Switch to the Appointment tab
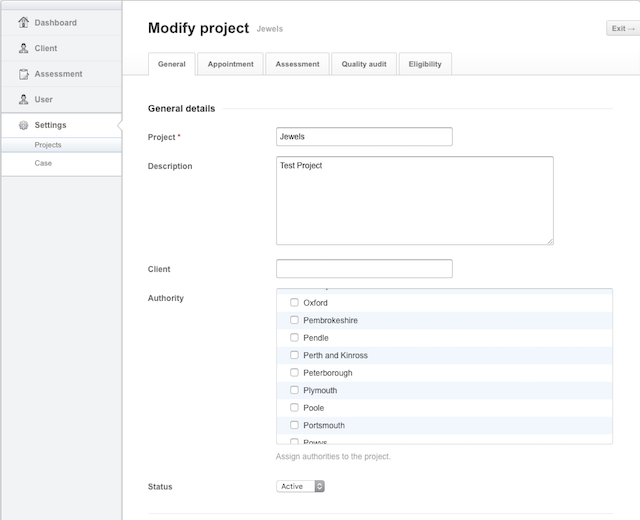This screenshot has width=640, height=520. point(231,64)
